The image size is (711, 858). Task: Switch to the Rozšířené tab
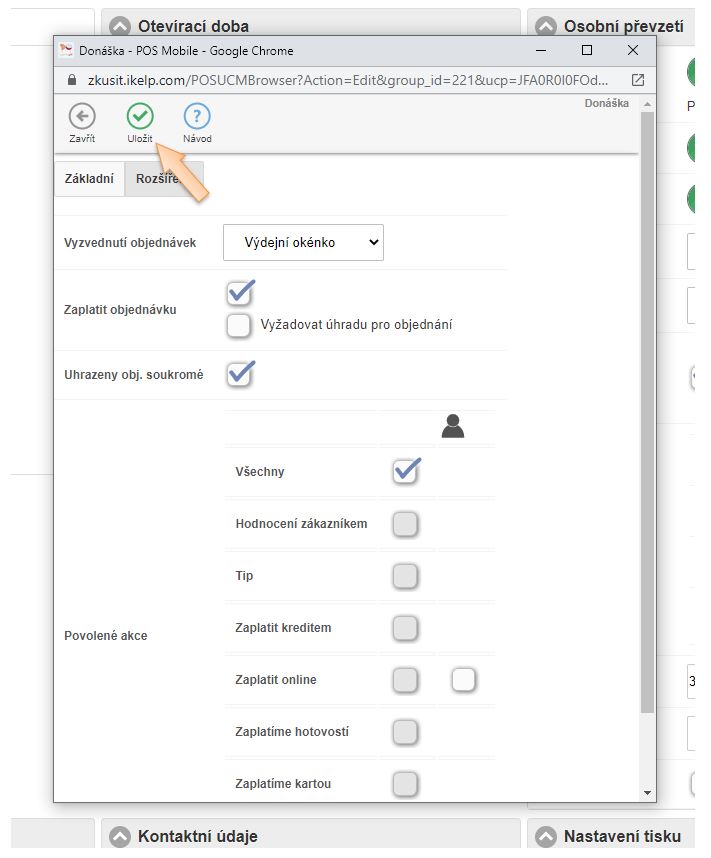click(x=163, y=178)
